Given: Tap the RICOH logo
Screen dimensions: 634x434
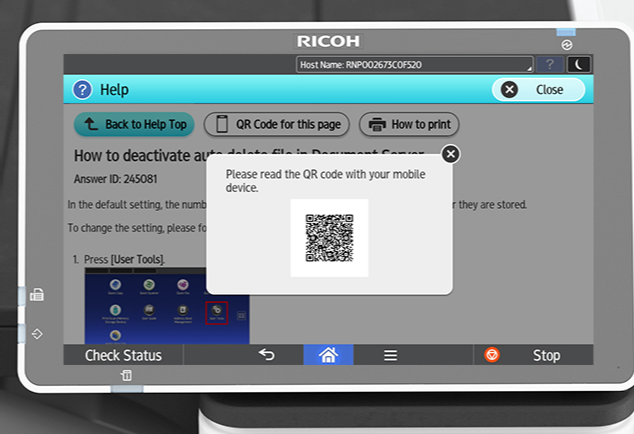Looking at the screenshot, I should click(328, 41).
